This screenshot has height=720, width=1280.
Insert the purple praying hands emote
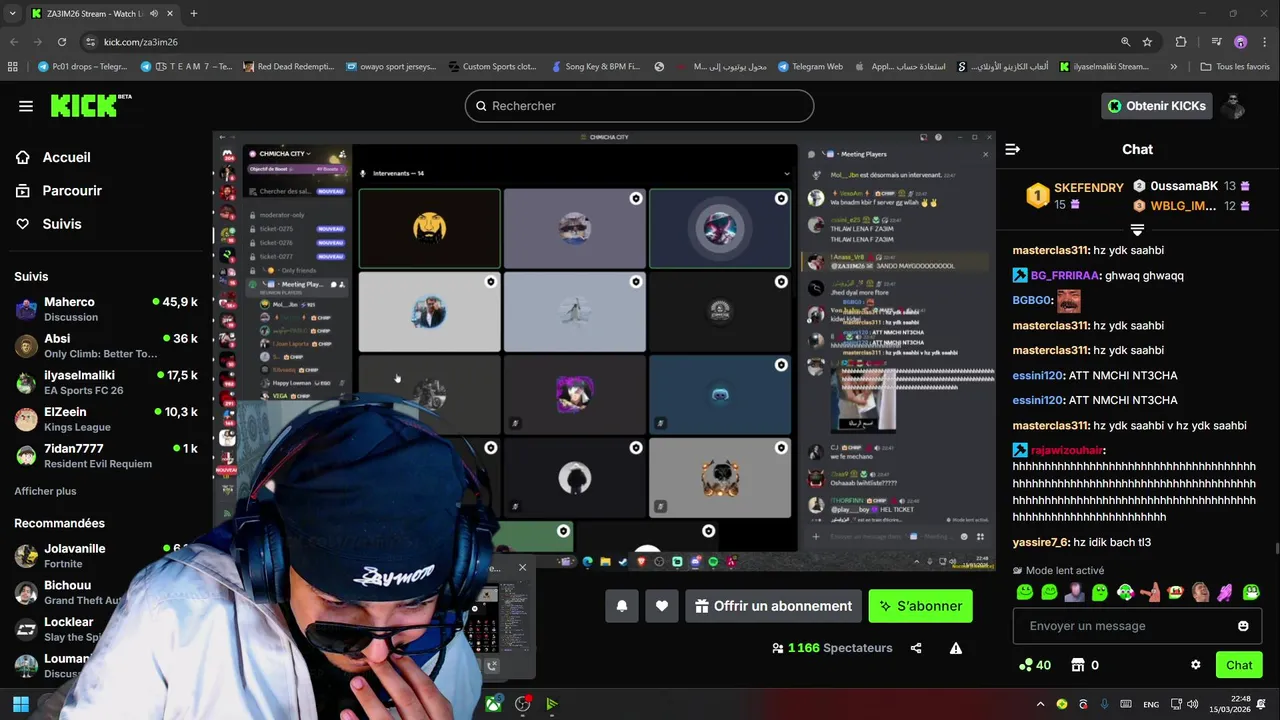[x=1225, y=592]
